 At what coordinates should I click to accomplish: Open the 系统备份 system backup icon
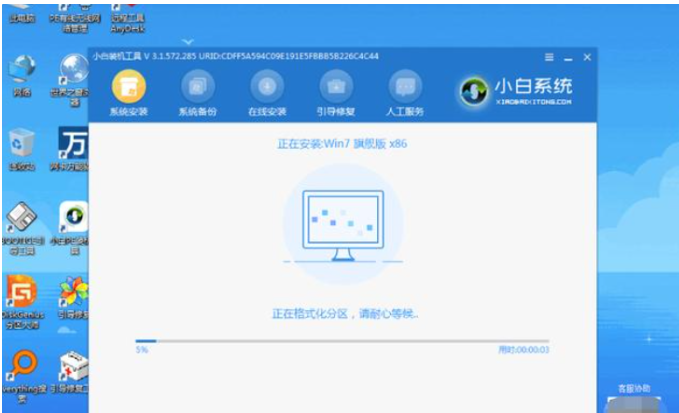pos(198,93)
